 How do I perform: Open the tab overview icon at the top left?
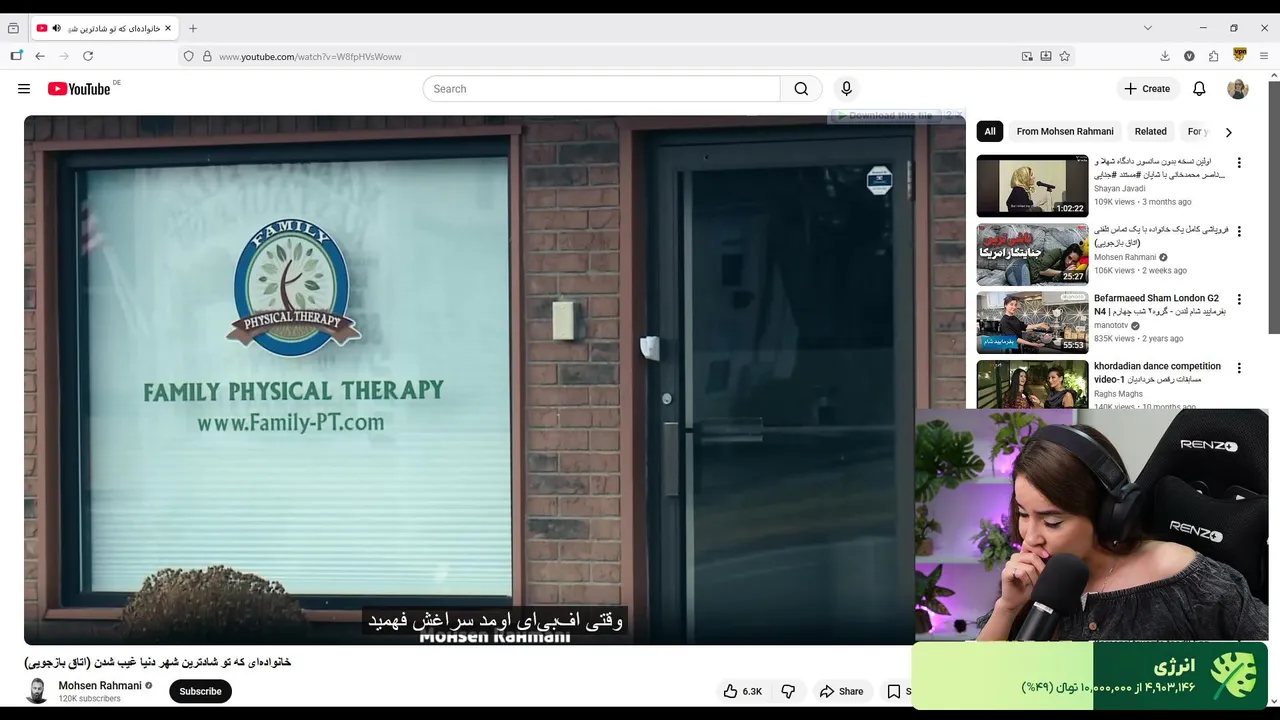[x=13, y=28]
